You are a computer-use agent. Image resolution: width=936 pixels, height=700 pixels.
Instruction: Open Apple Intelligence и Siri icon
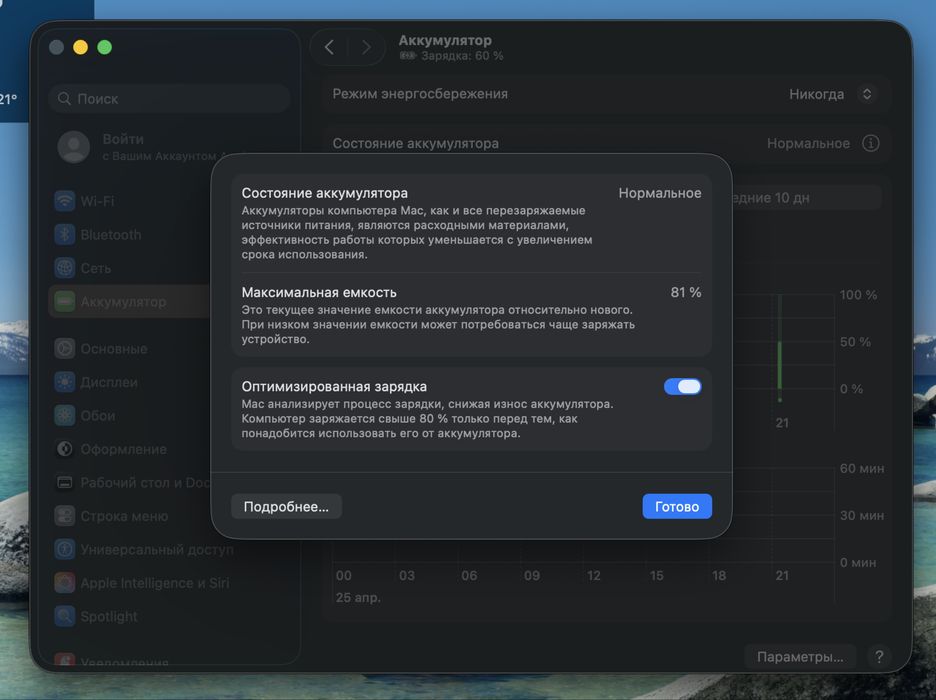(x=64, y=582)
